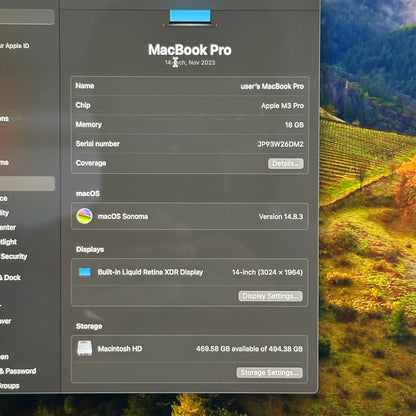The image size is (416, 416).
Task: Click the serial number JP93W26DM2
Action: click(x=280, y=144)
